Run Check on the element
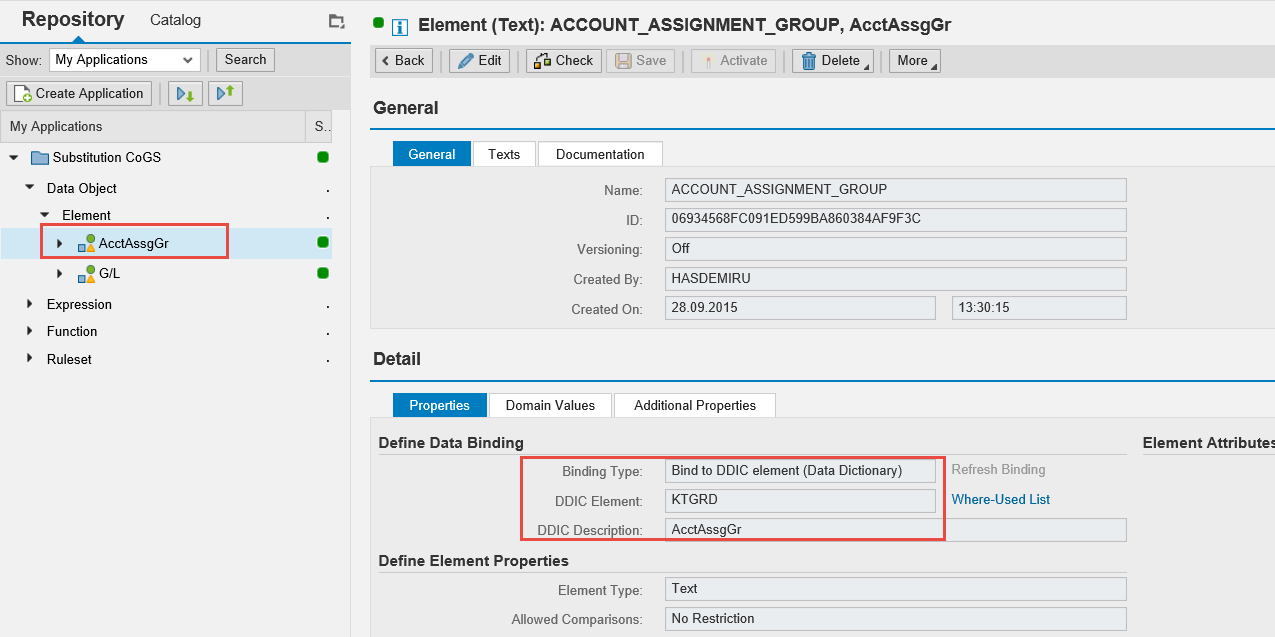1275x637 pixels. click(x=564, y=61)
